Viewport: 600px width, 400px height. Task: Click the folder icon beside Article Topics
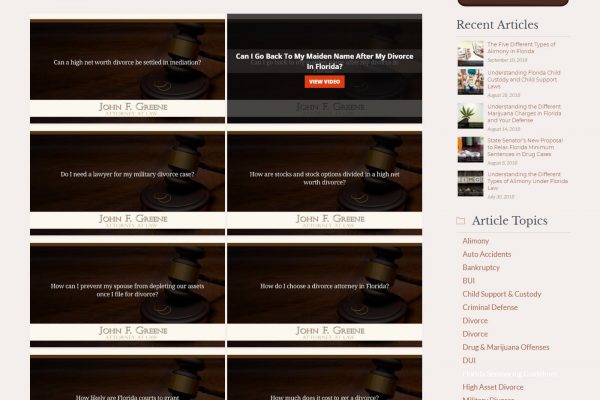point(460,220)
